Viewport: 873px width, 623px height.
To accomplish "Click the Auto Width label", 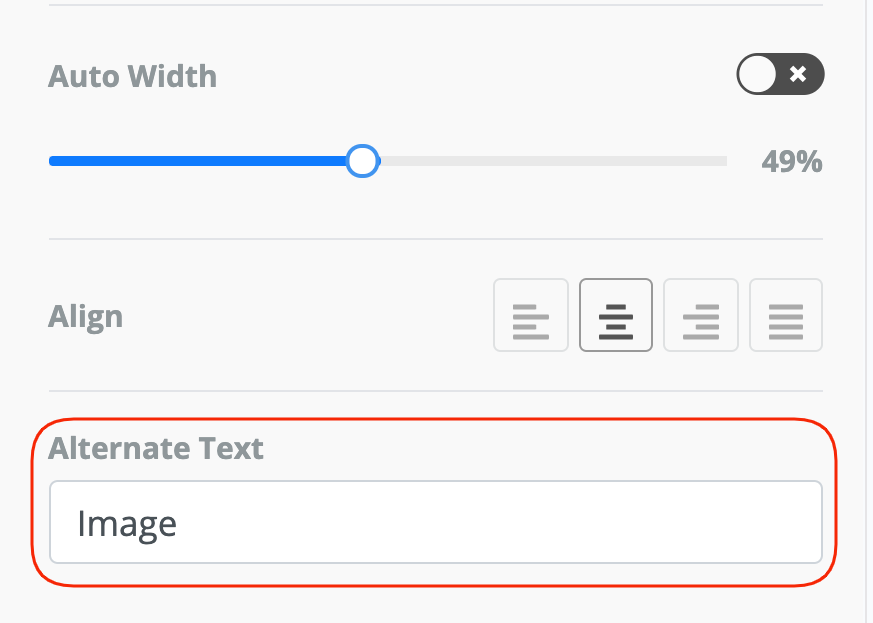I will (x=132, y=76).
